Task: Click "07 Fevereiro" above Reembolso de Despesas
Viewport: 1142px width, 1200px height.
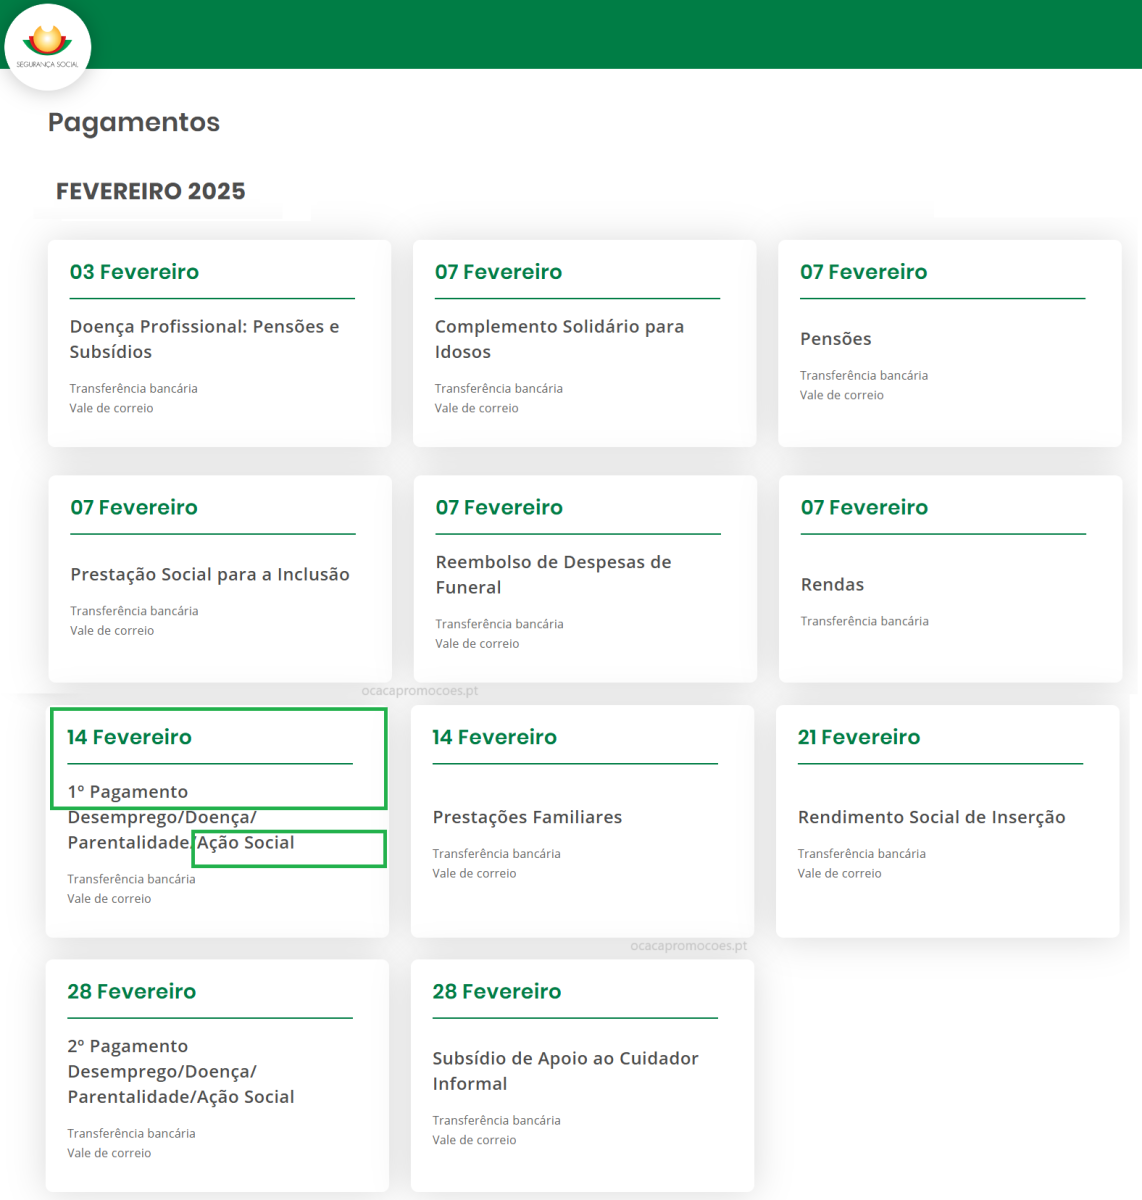Action: point(499,507)
